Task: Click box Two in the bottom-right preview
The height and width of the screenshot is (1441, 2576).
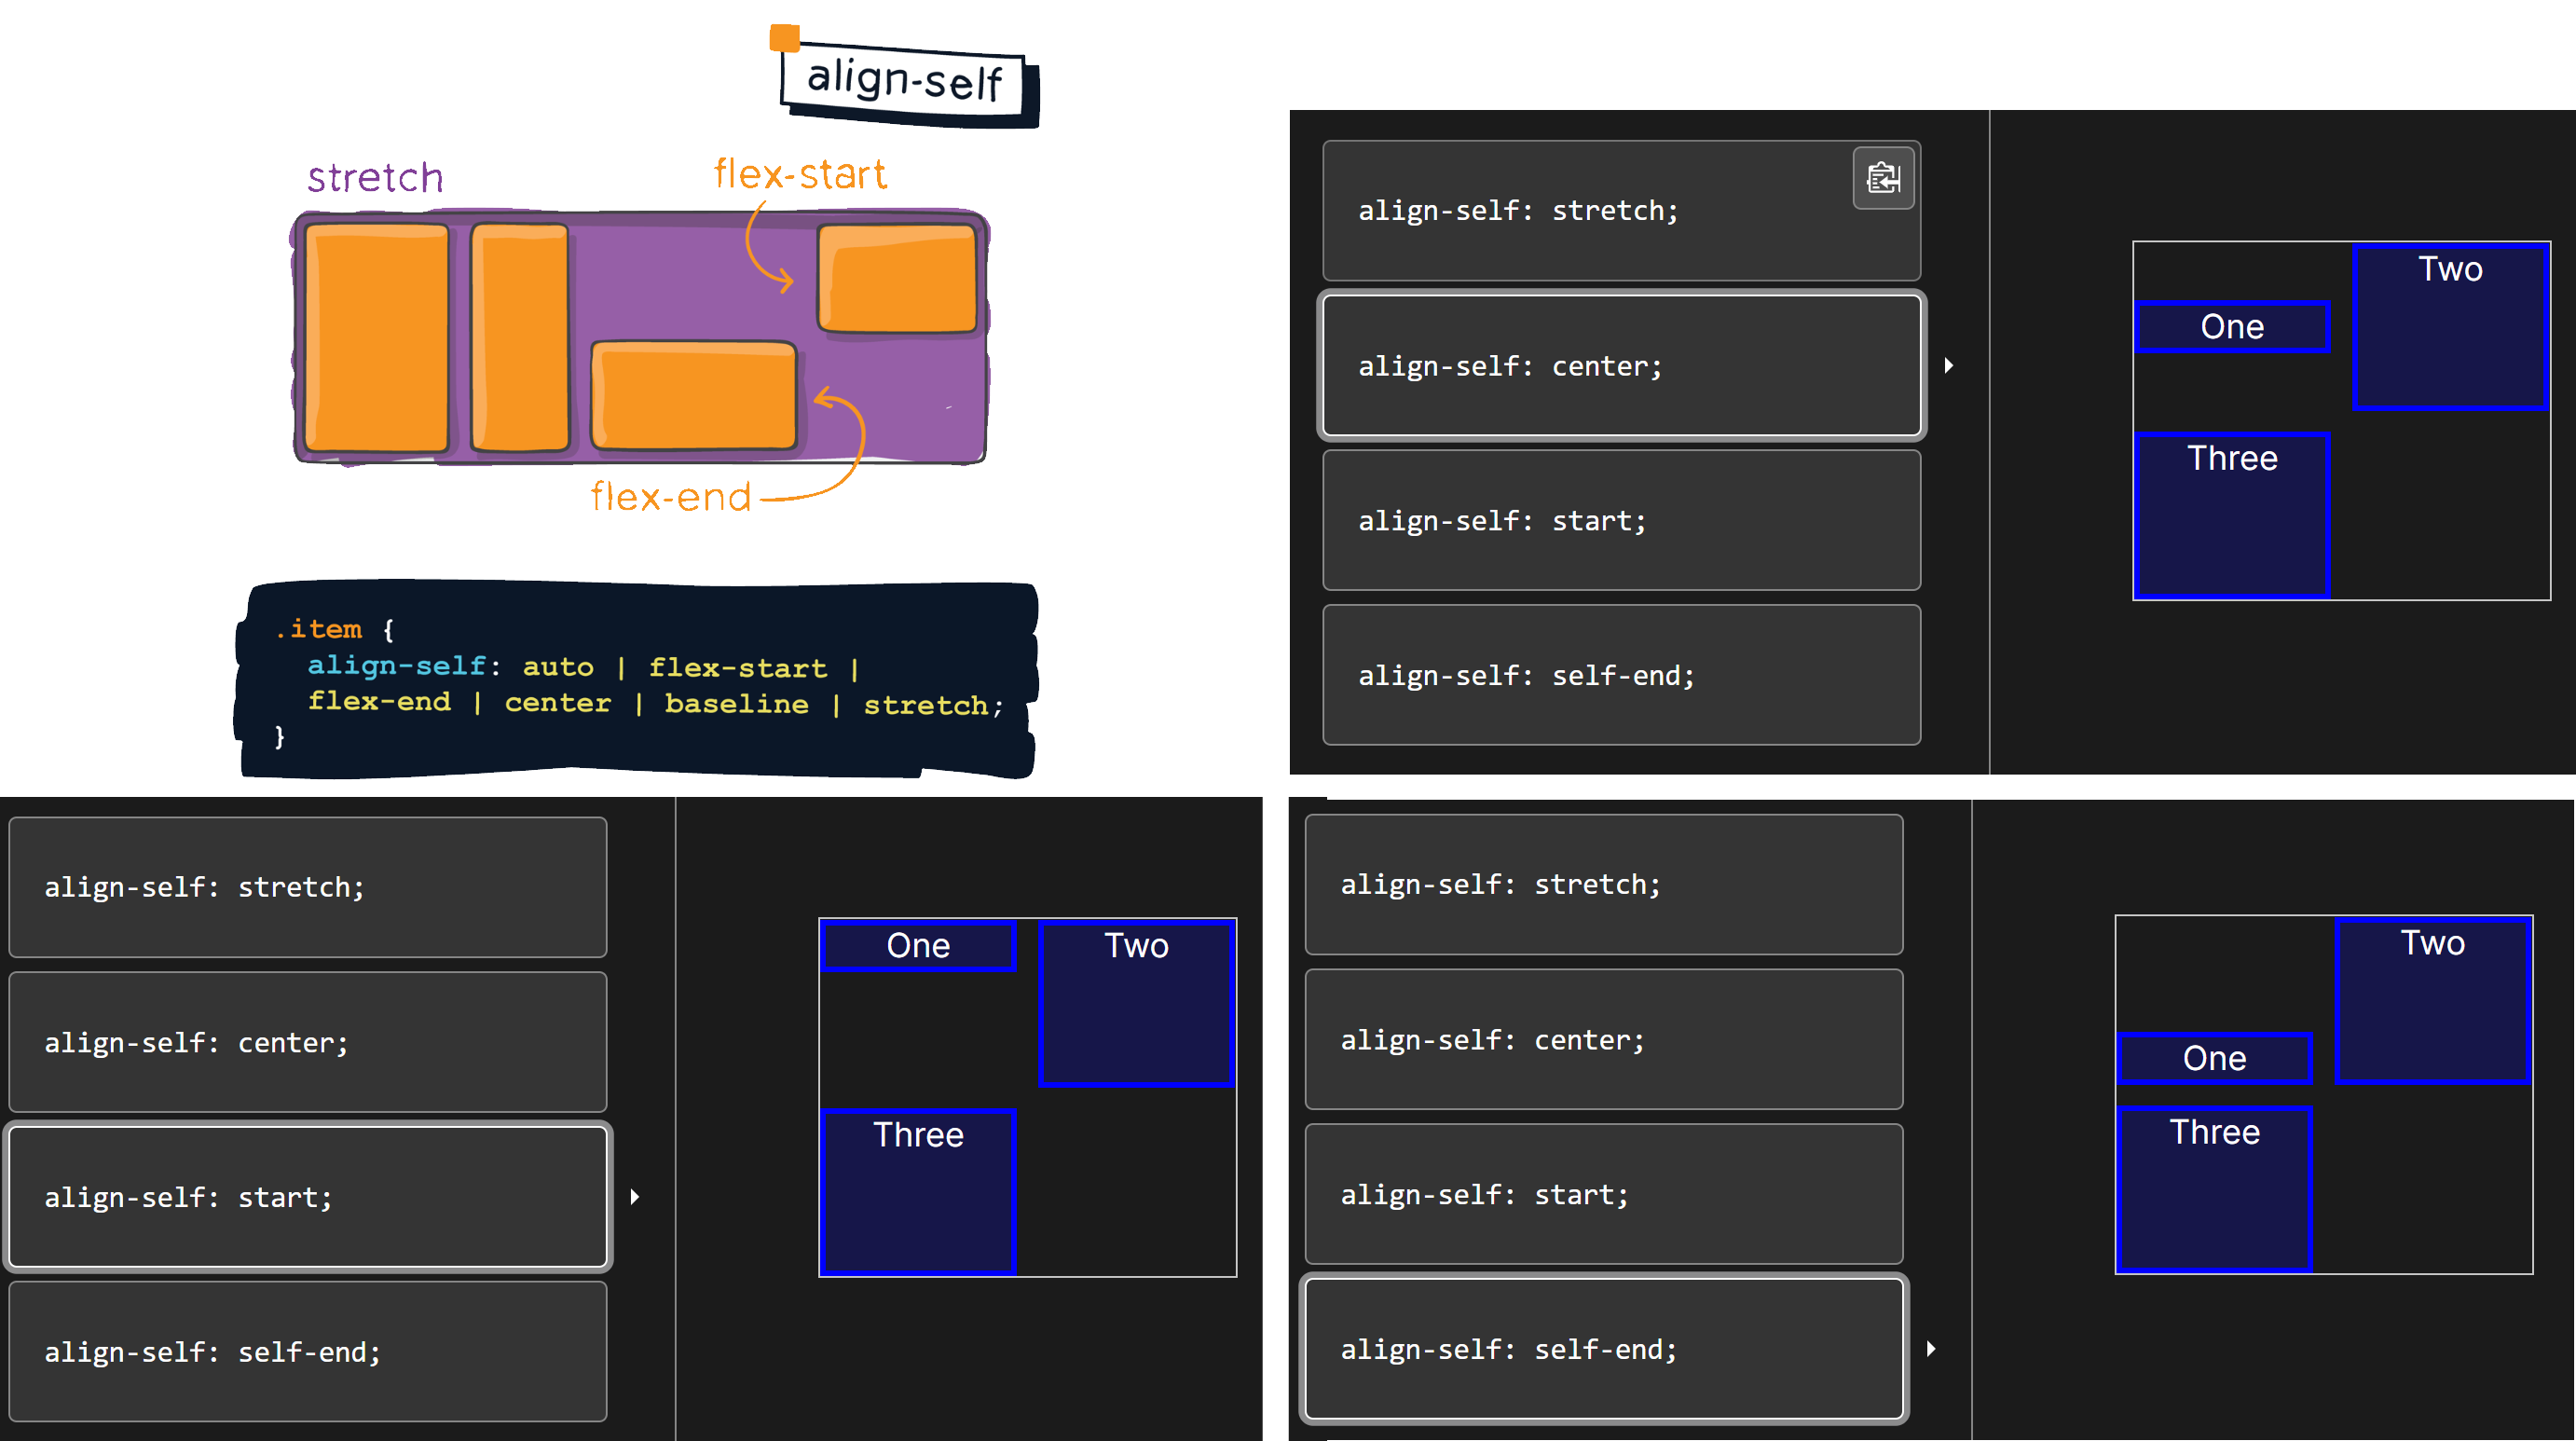Action: 2432,1000
